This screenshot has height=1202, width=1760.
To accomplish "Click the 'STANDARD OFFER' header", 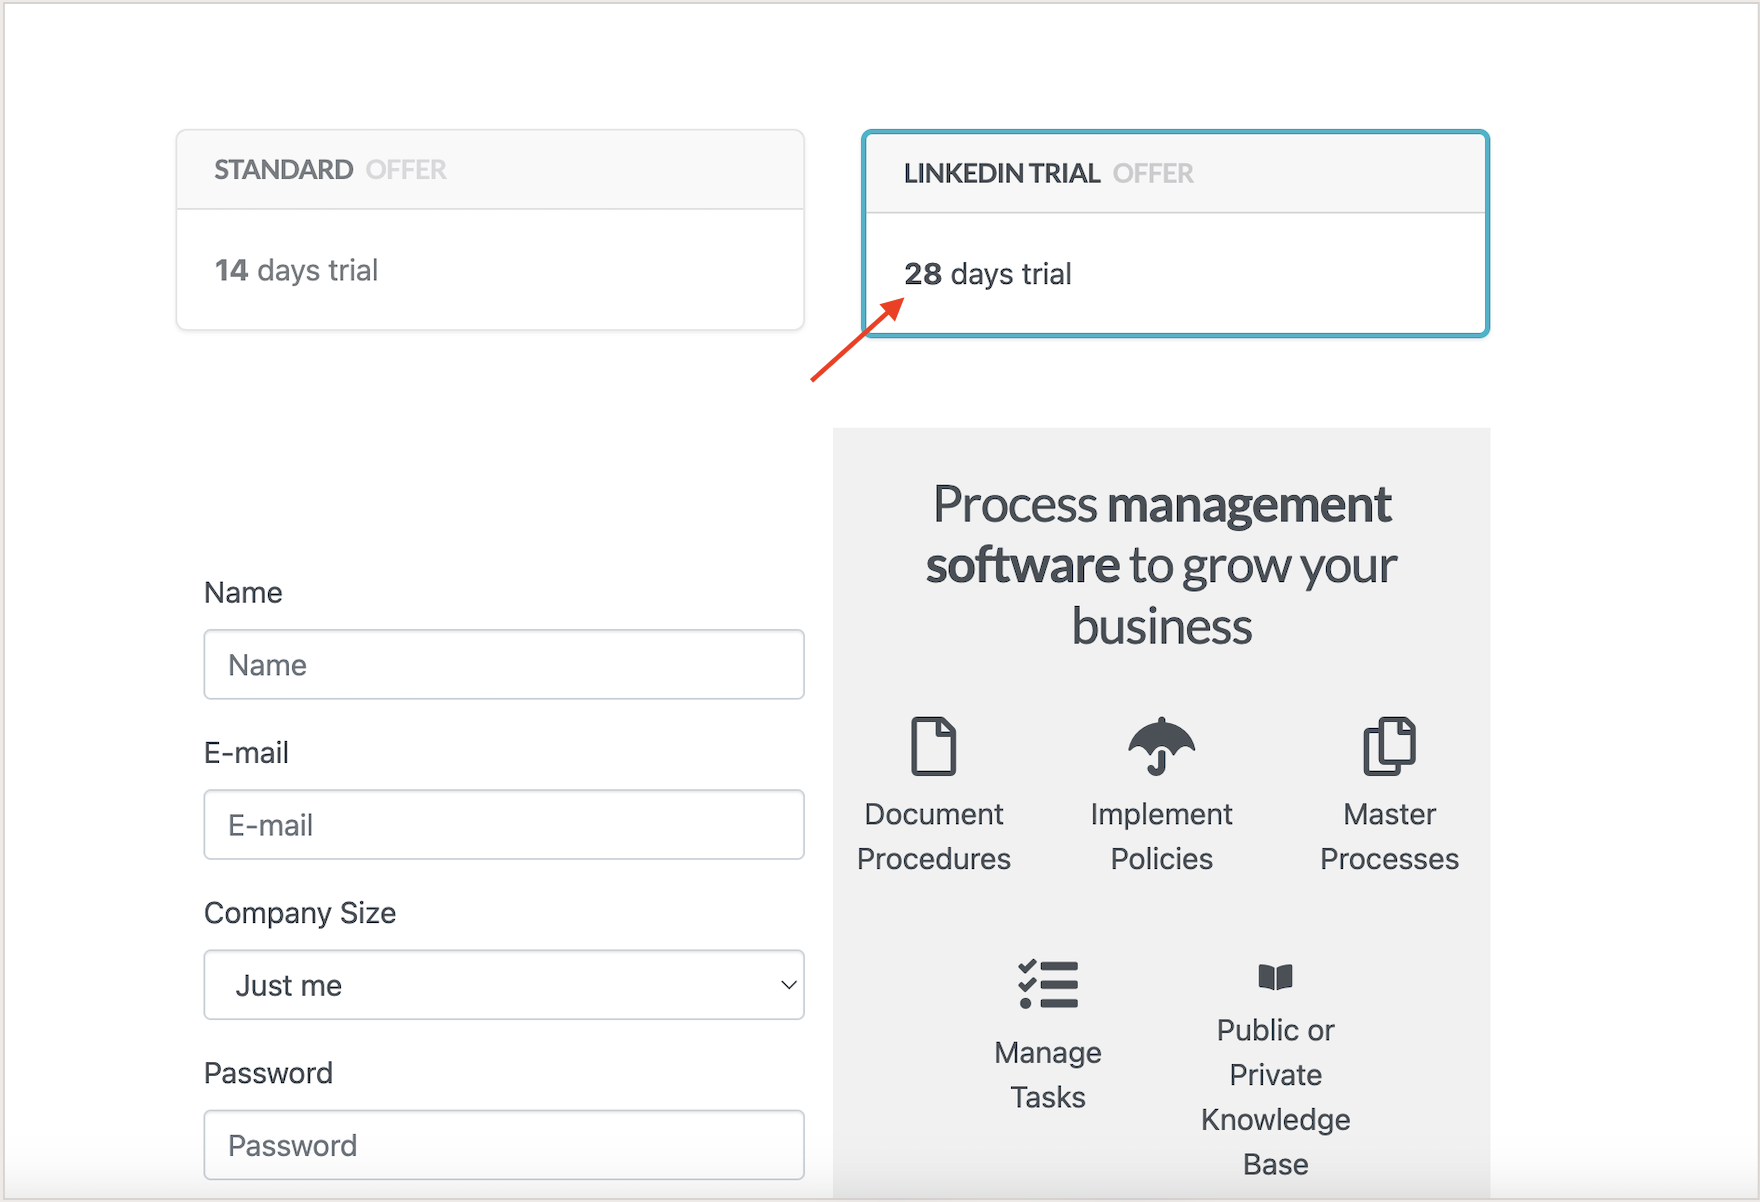I will pyautogui.click(x=329, y=169).
